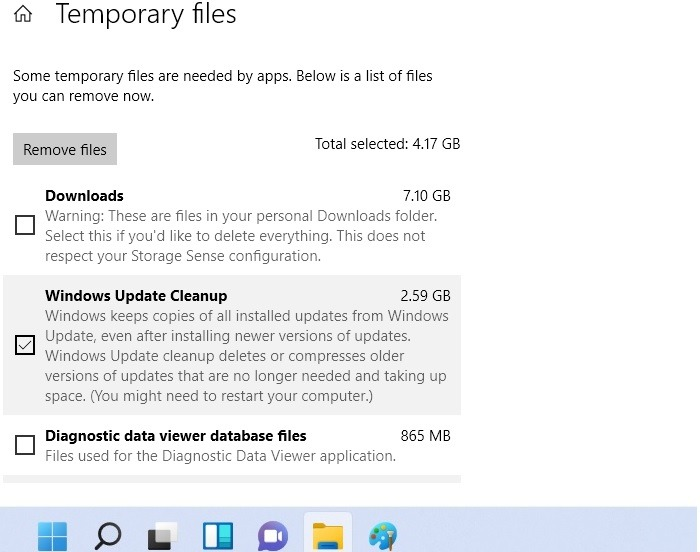Open the Windows Start menu
This screenshot has height=552, width=700.
point(53,535)
